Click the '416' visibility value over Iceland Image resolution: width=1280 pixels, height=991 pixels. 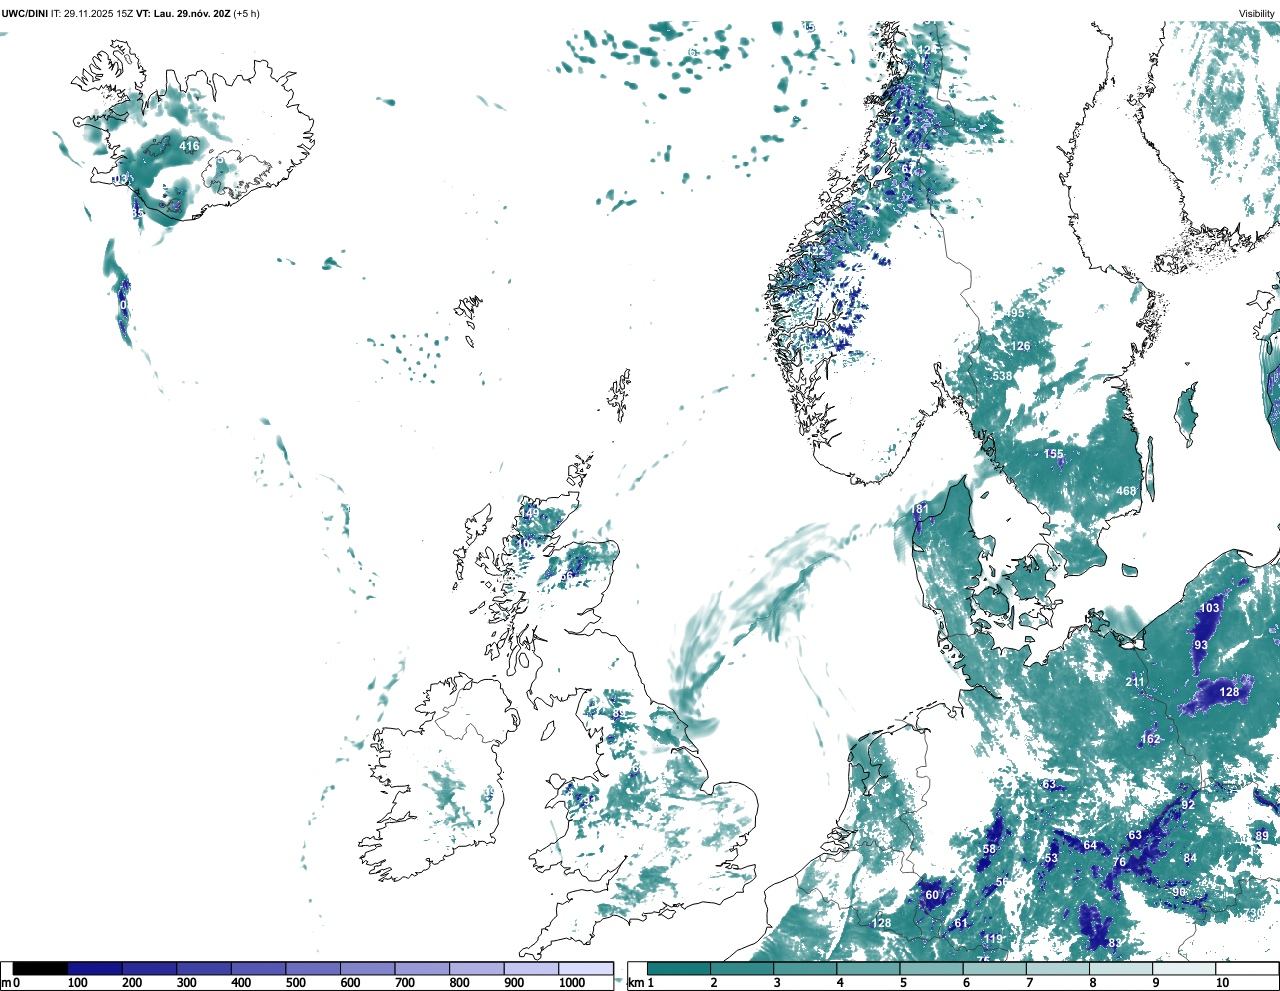189,146
